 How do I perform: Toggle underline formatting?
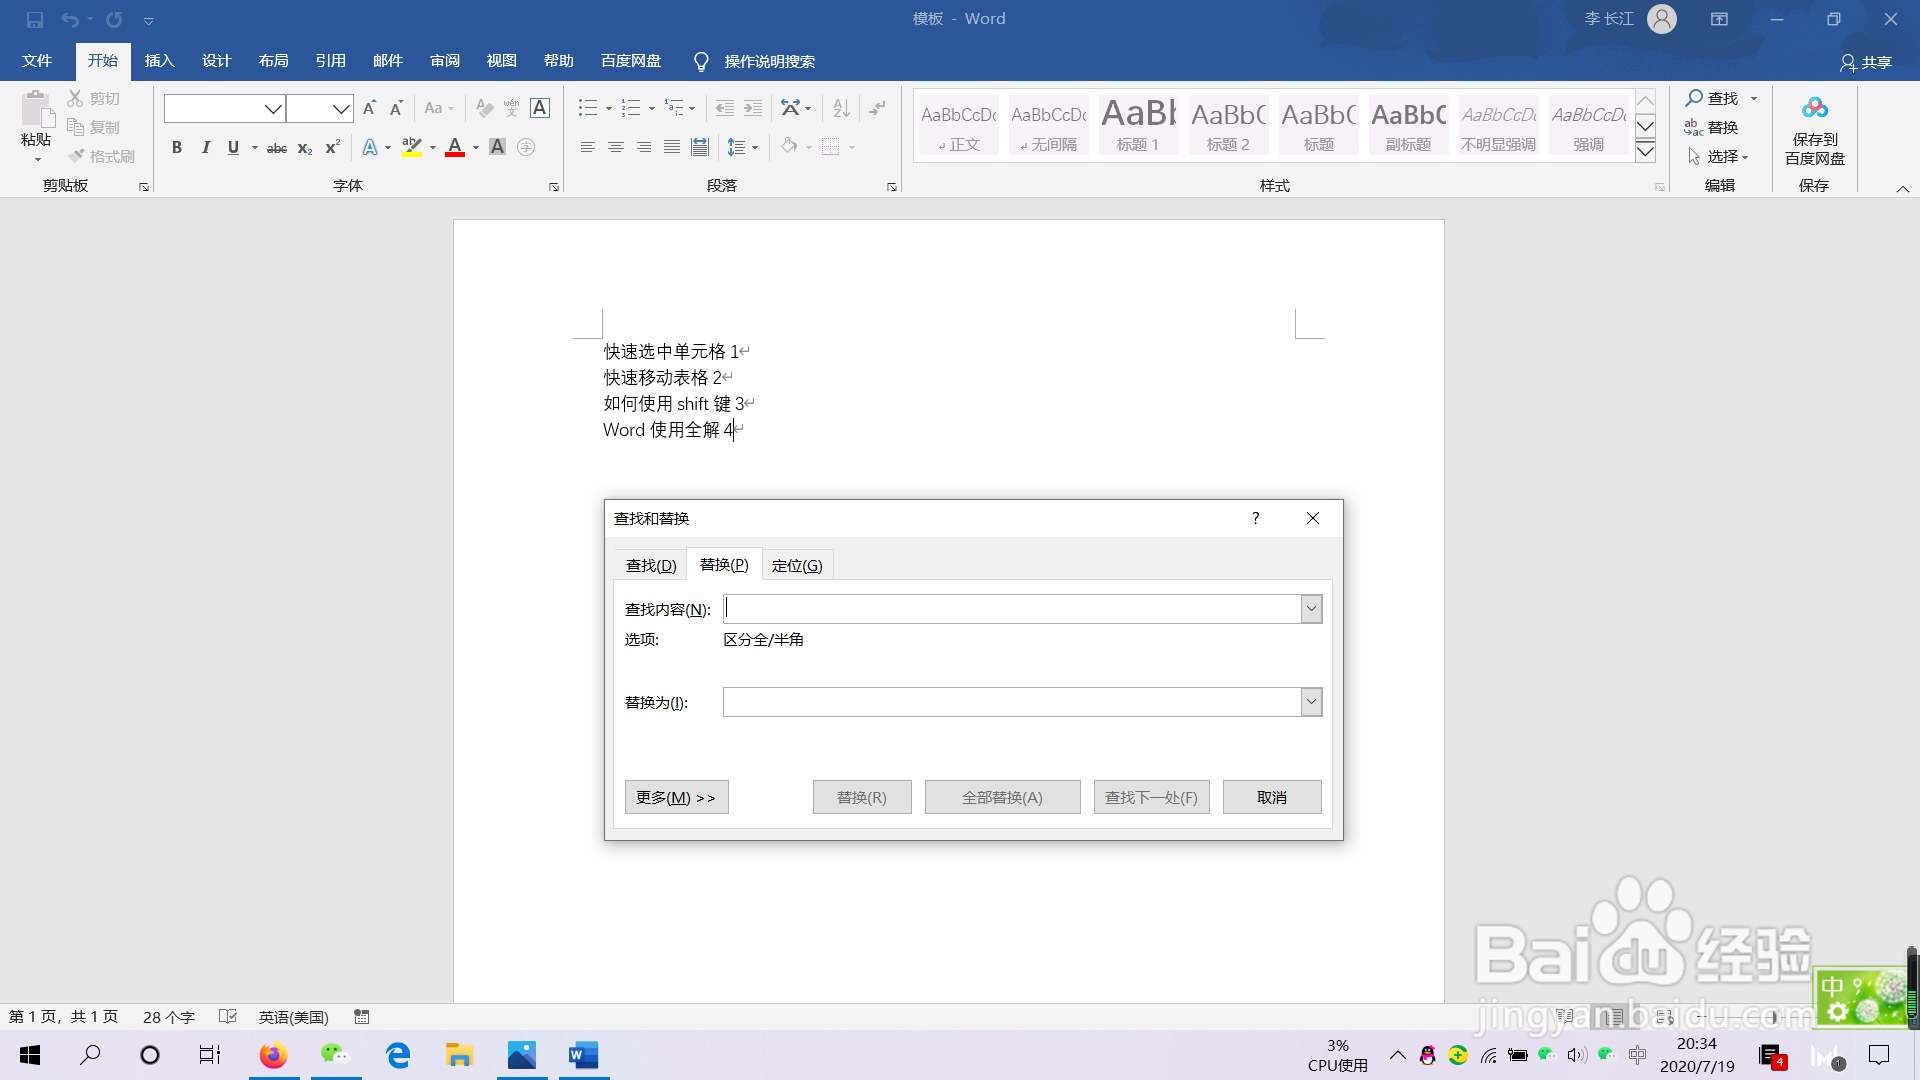pyautogui.click(x=232, y=147)
